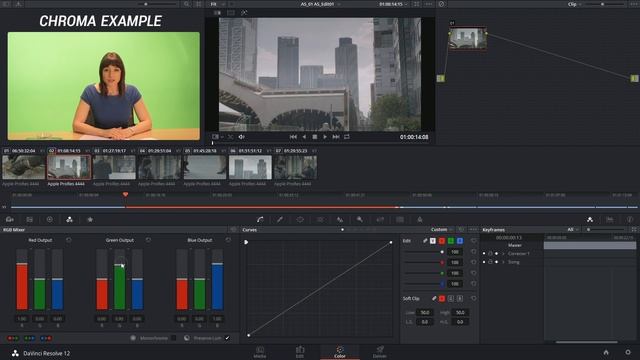Enable blue channel in curves Edit
The height and width of the screenshot is (360, 640).
[460, 241]
